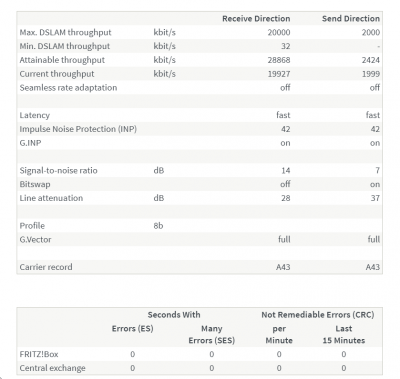Click the Many Errors (SES) column header

[212, 334]
